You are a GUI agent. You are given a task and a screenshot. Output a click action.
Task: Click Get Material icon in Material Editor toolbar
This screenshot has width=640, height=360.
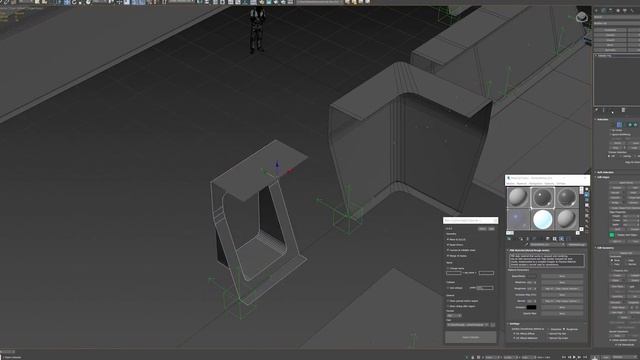(x=509, y=238)
